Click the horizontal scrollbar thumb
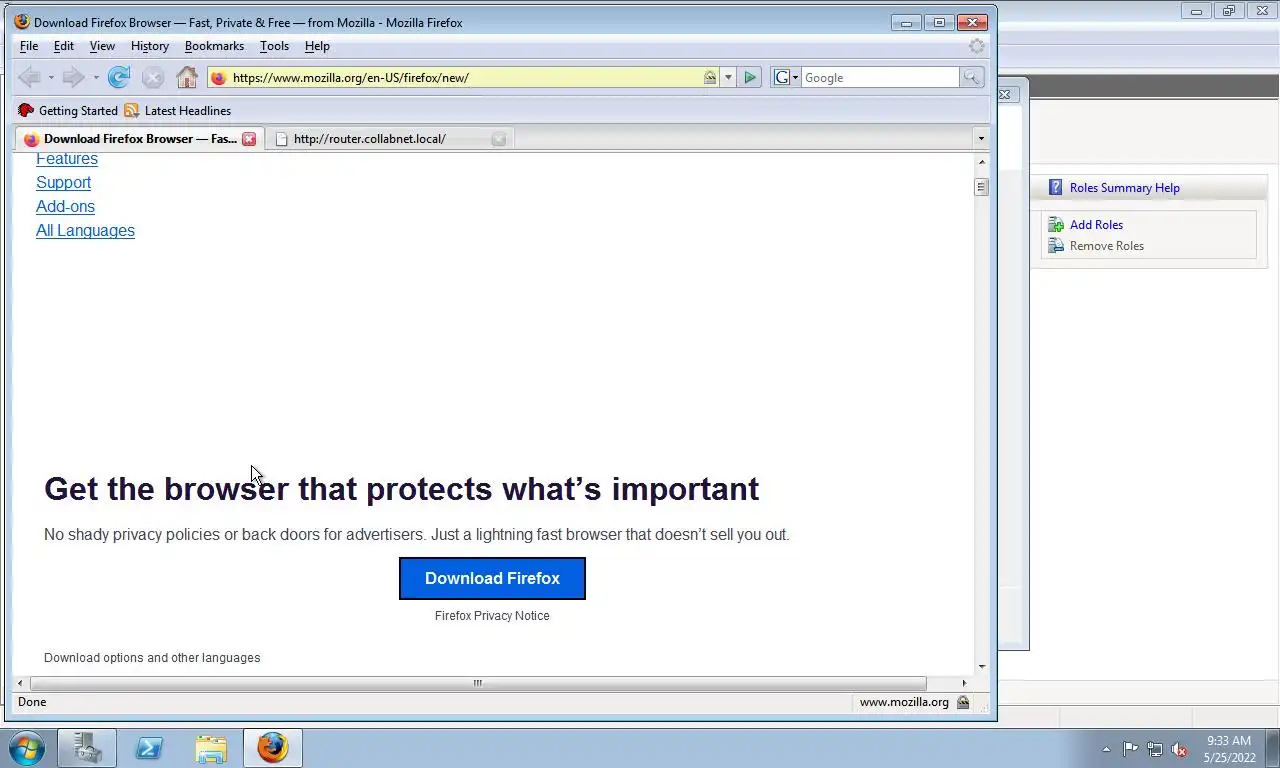Screen dimensions: 1280x768 click(x=478, y=683)
